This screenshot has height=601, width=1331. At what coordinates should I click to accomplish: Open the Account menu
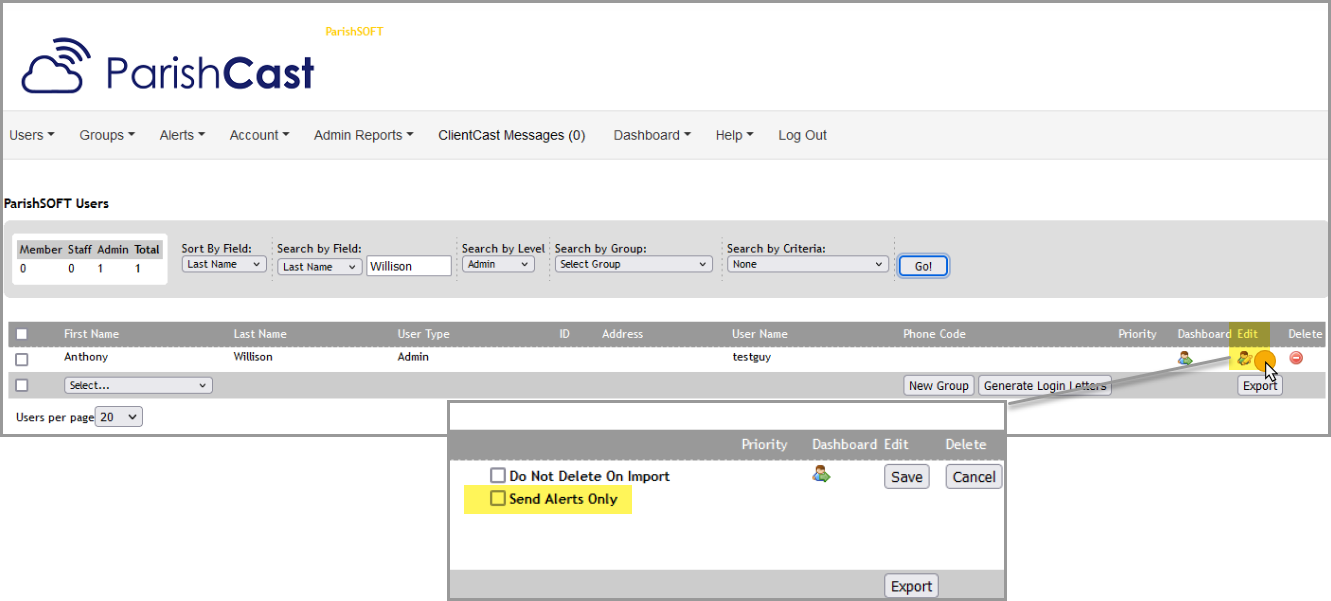click(x=259, y=135)
